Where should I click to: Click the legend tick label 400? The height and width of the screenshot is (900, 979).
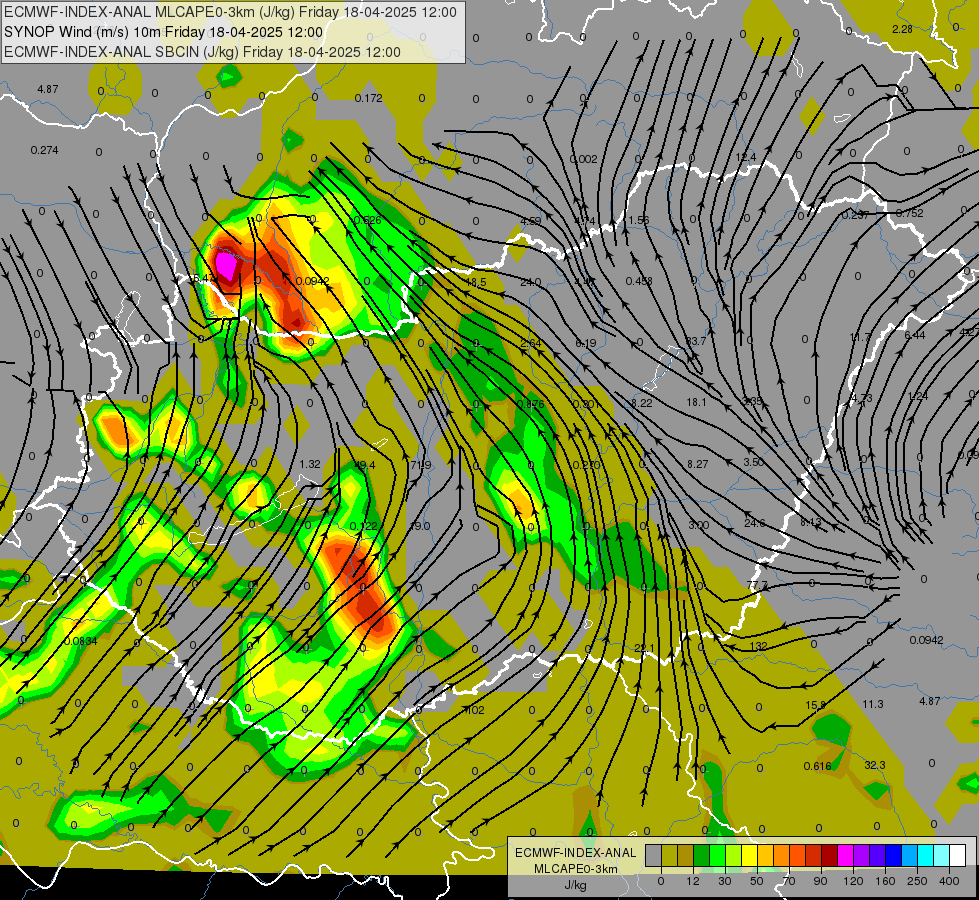tap(949, 881)
